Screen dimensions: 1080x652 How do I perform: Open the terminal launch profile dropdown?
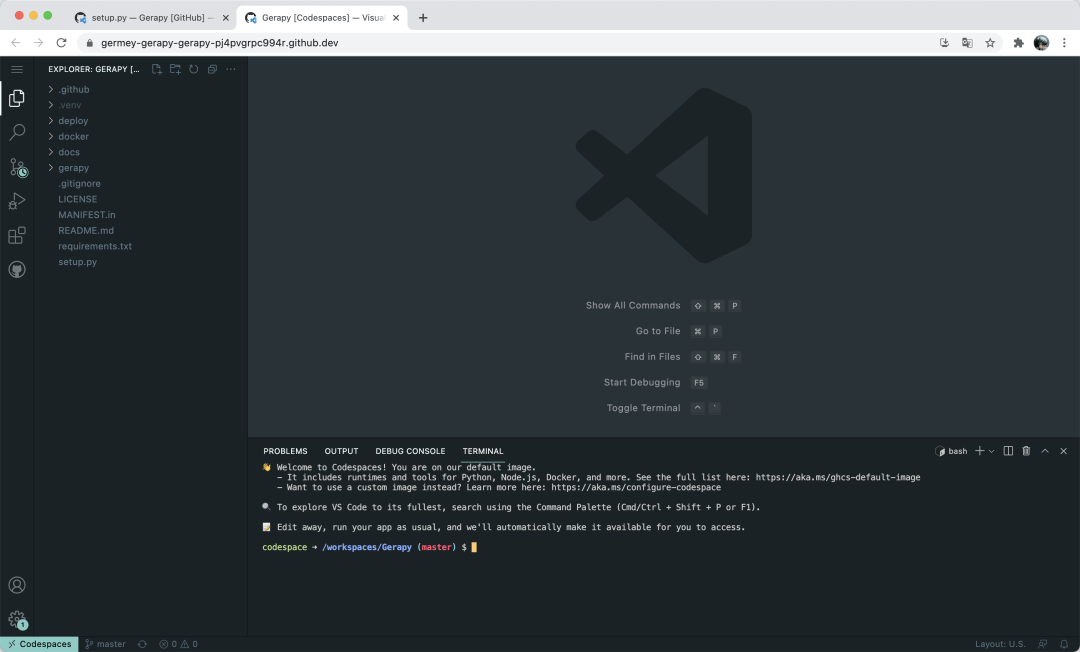pos(990,451)
